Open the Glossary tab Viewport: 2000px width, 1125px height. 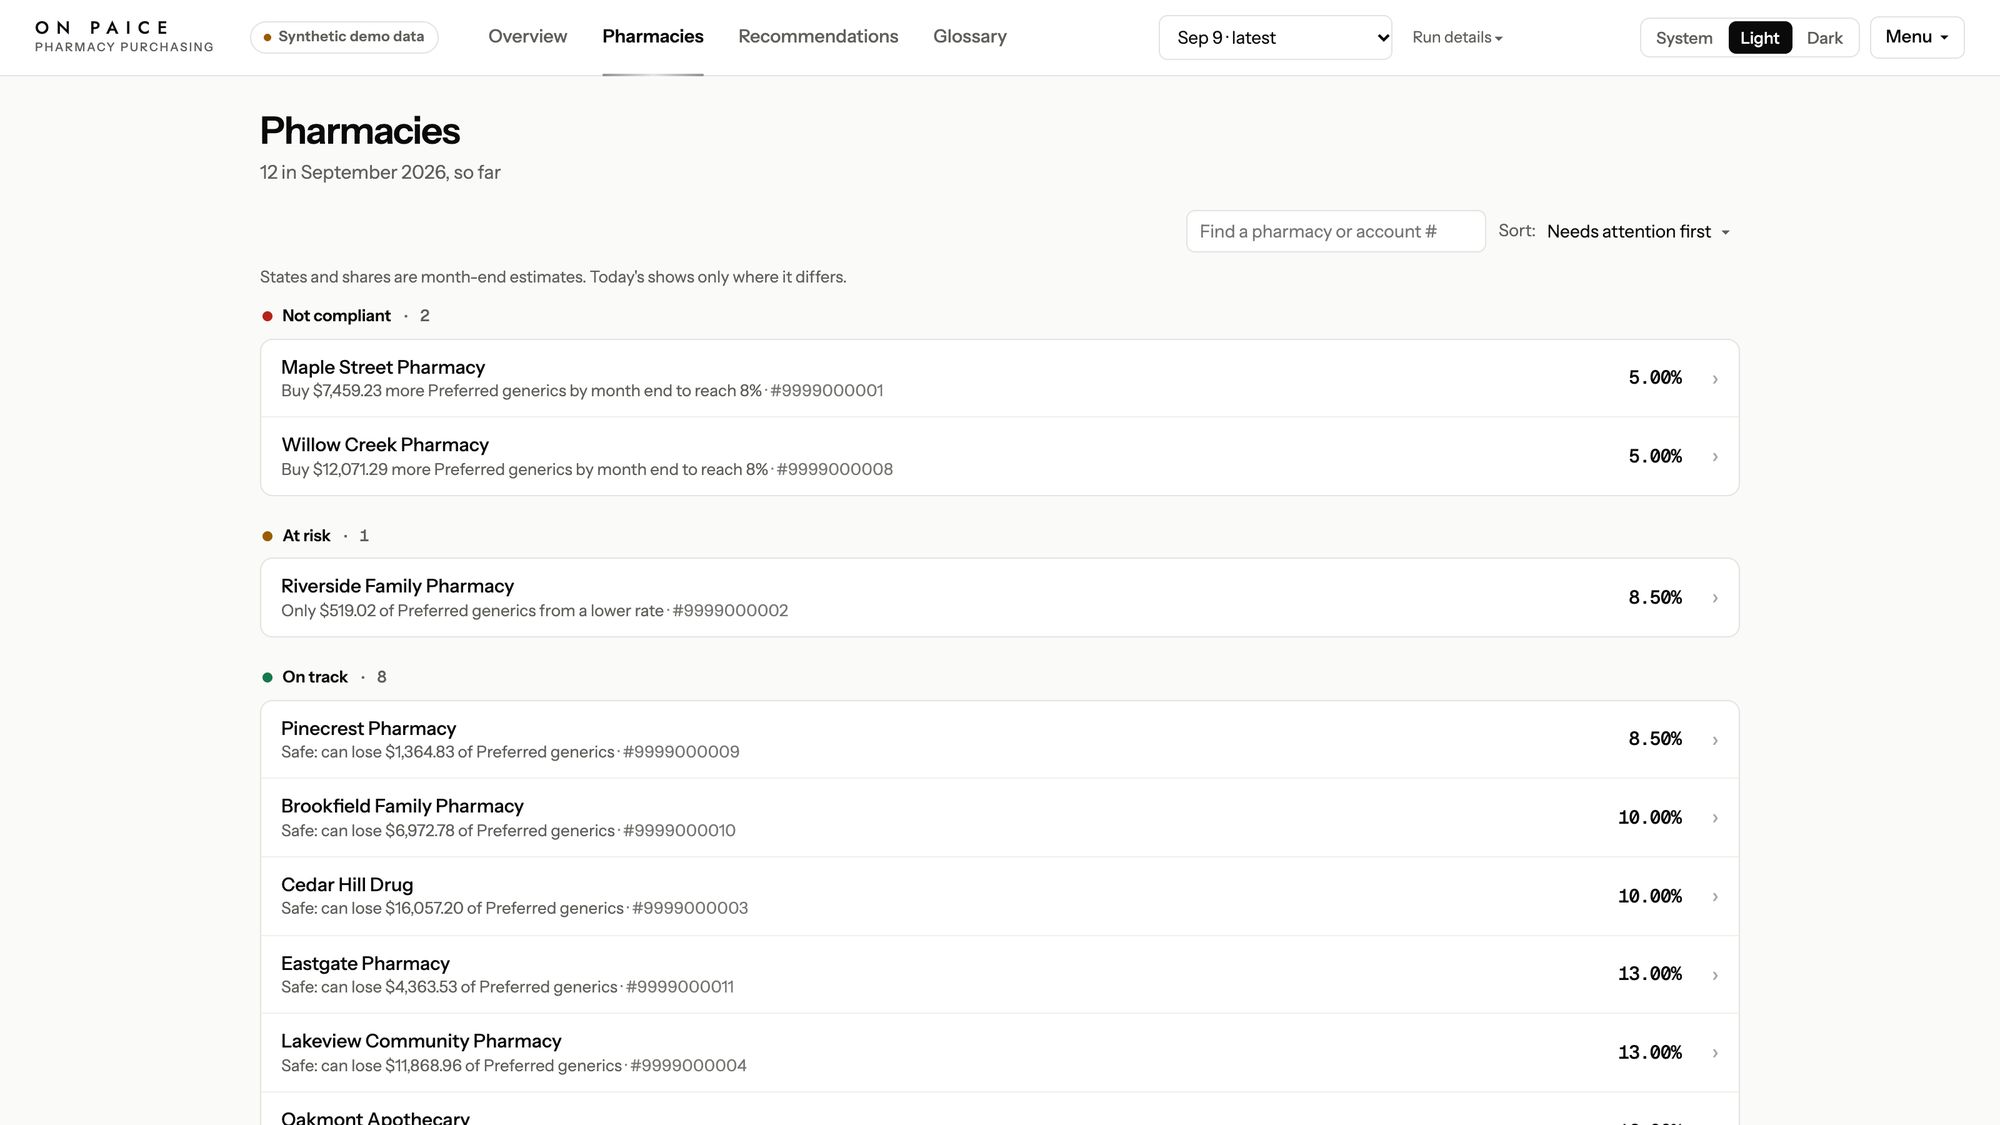tap(970, 36)
